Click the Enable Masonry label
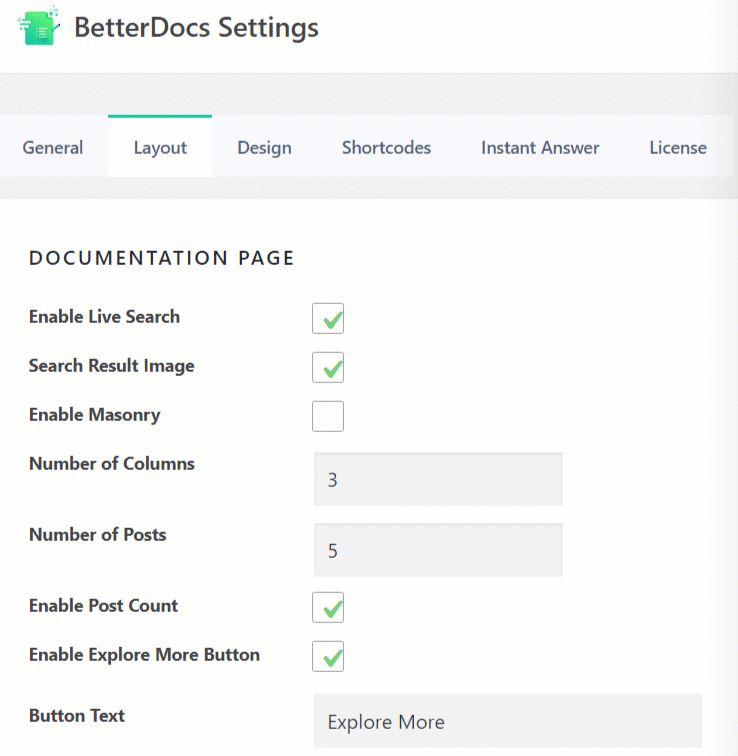Viewport: 738px width, 756px height. 94,415
